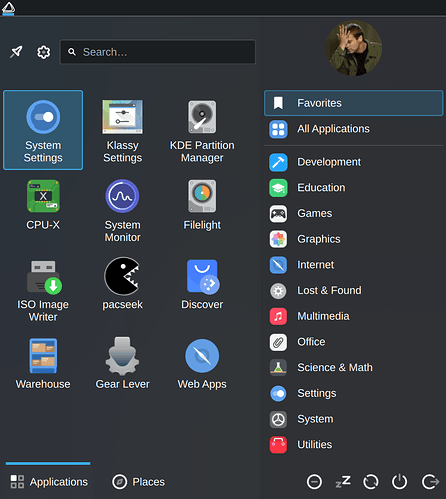Screen dimensions: 446x499
Task: Click the pin launcher icon beside settings gear
Action: pos(16,52)
